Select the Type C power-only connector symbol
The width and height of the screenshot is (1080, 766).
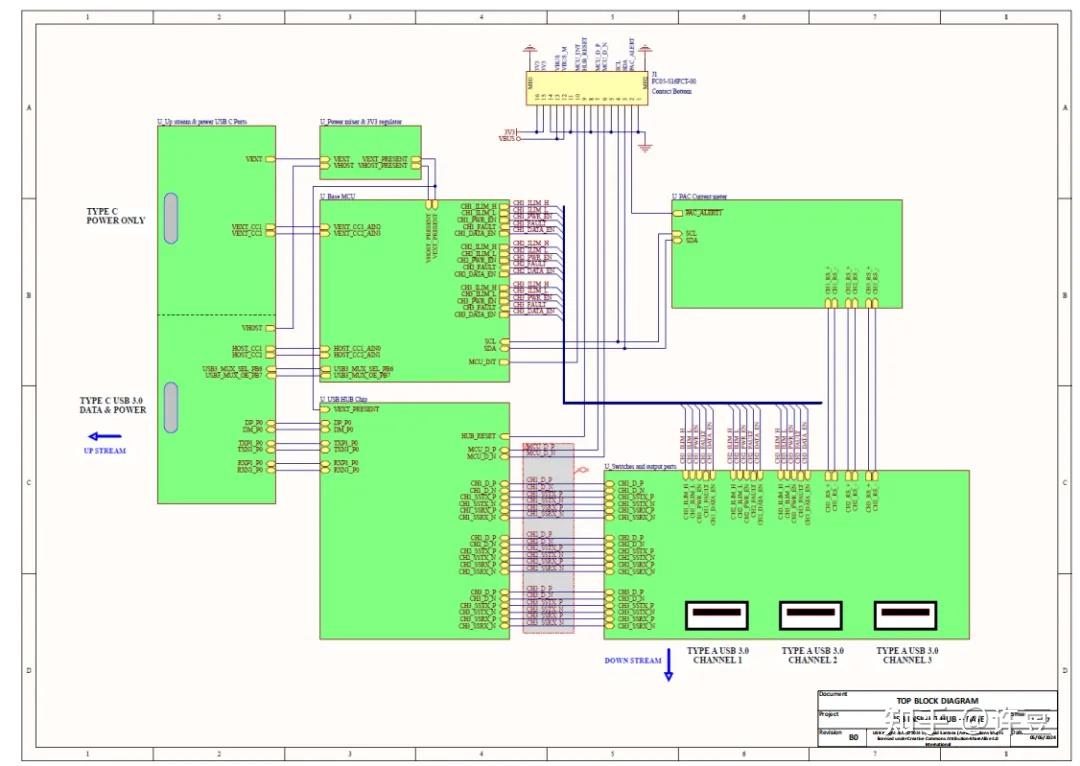pyautogui.click(x=171, y=218)
